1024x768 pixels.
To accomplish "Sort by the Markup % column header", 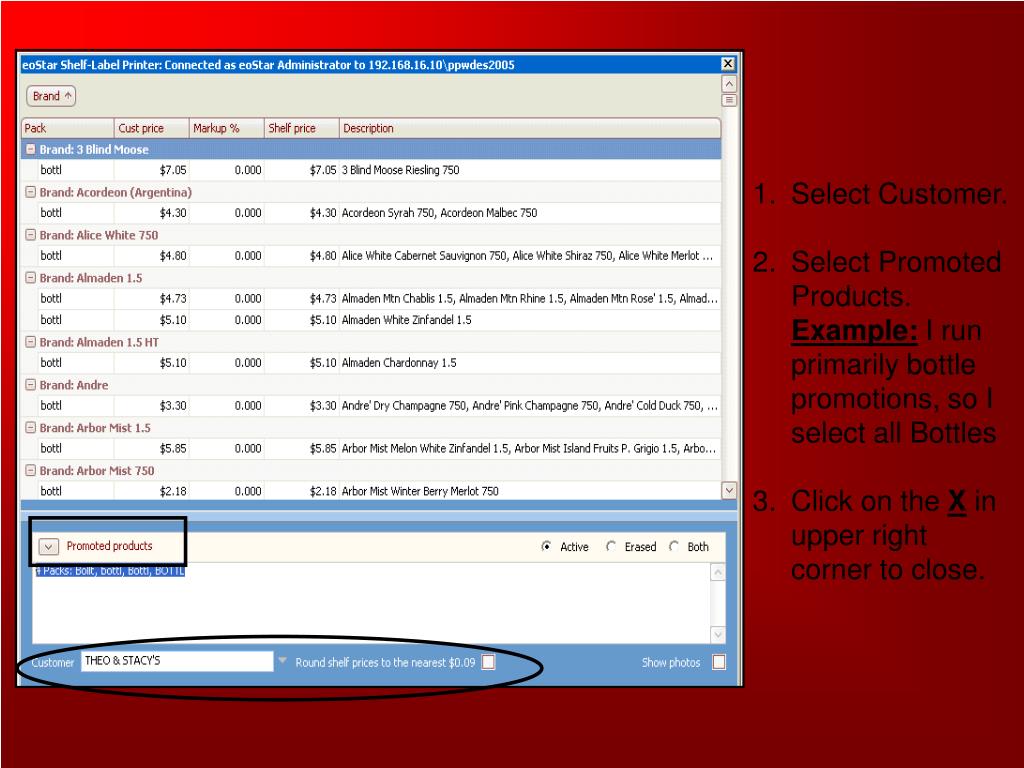I will pyautogui.click(x=227, y=128).
